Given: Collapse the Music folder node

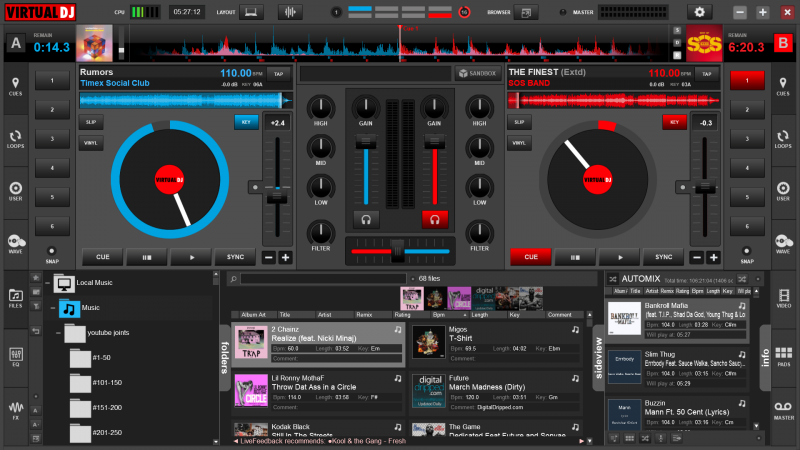Looking at the screenshot, I should 53,308.
